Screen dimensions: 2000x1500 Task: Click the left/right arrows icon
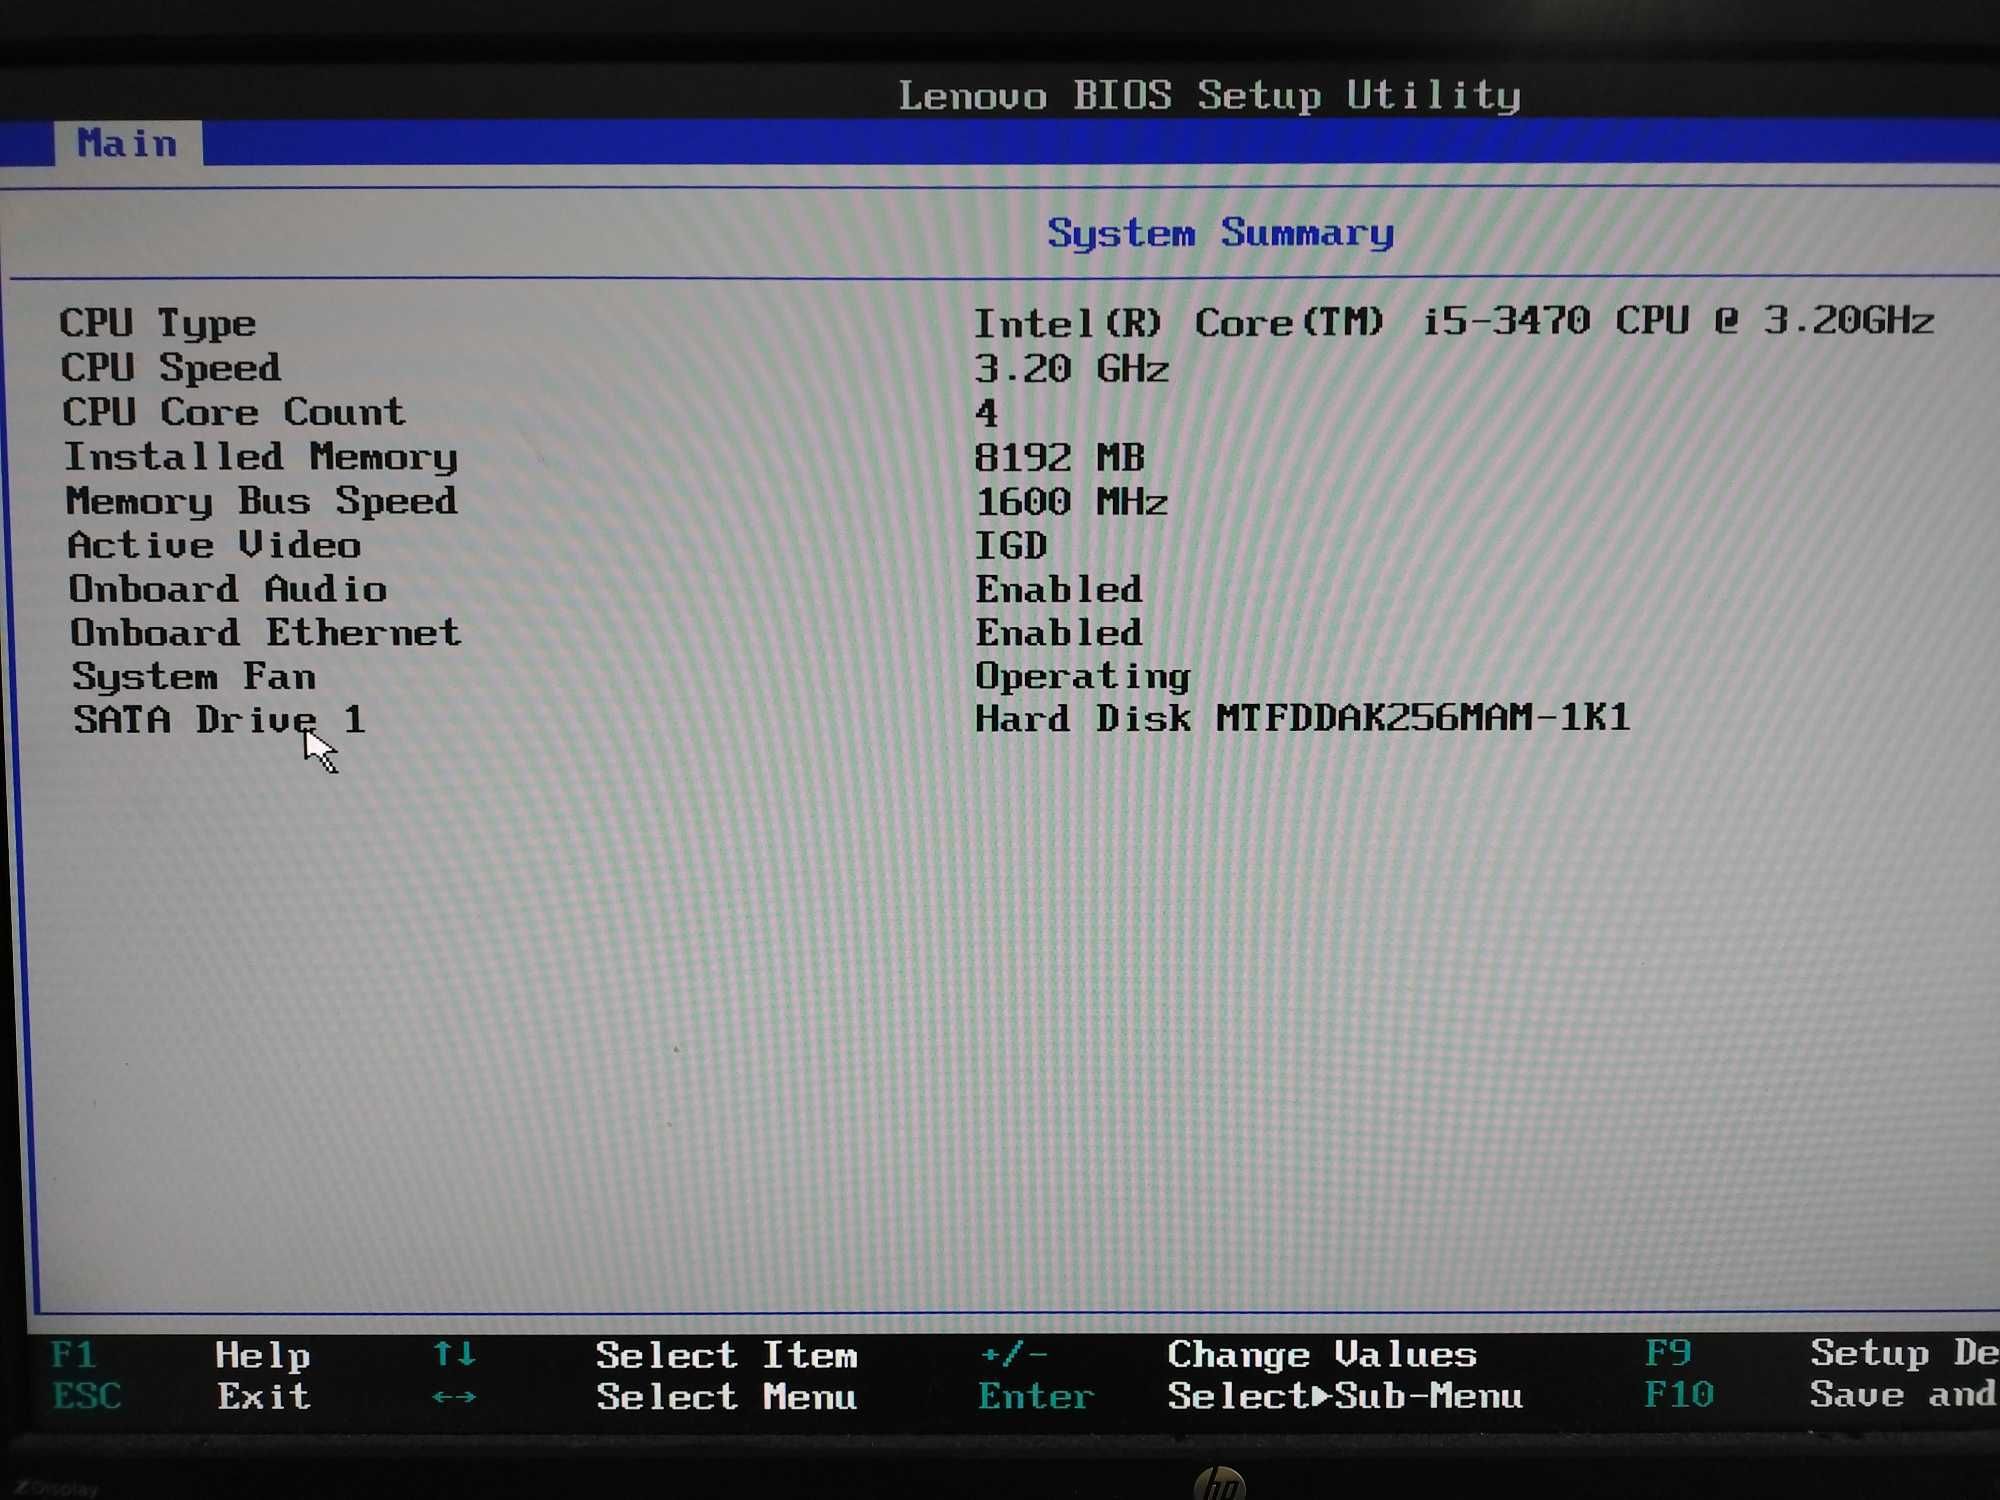455,1397
